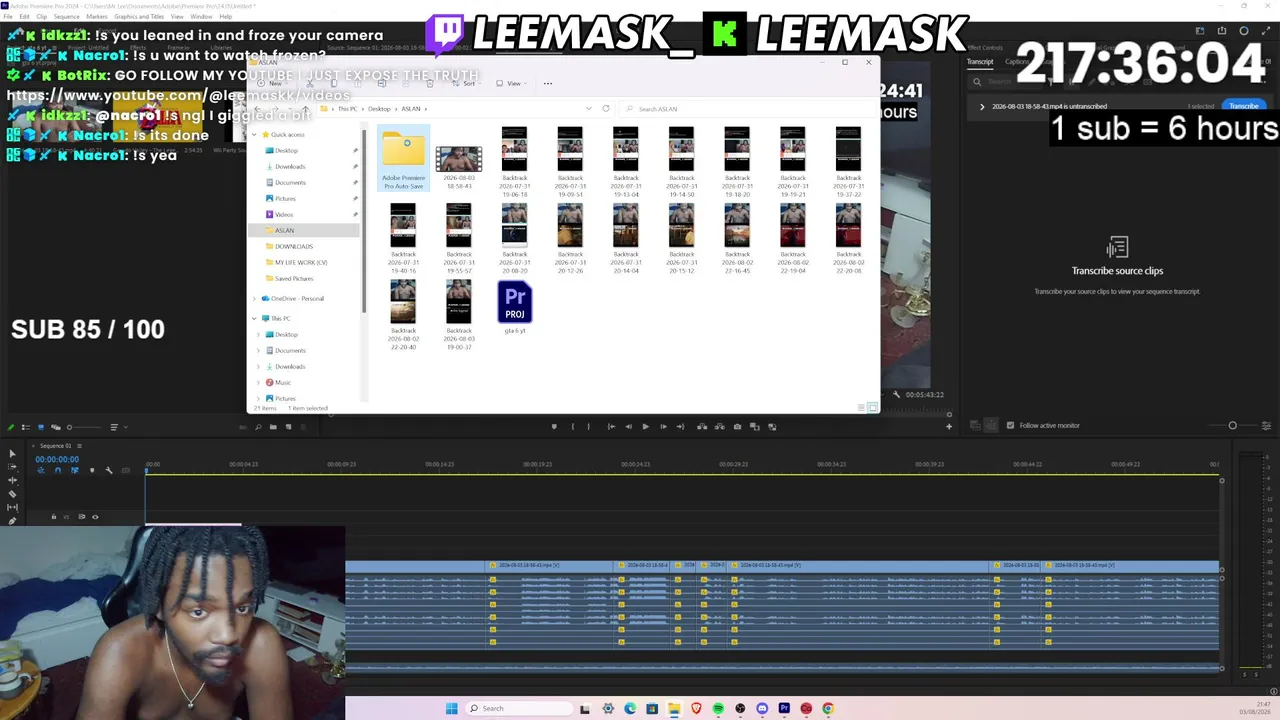Open Discord from the Windows taskbar
Viewport: 1280px width, 720px height.
pos(762,708)
